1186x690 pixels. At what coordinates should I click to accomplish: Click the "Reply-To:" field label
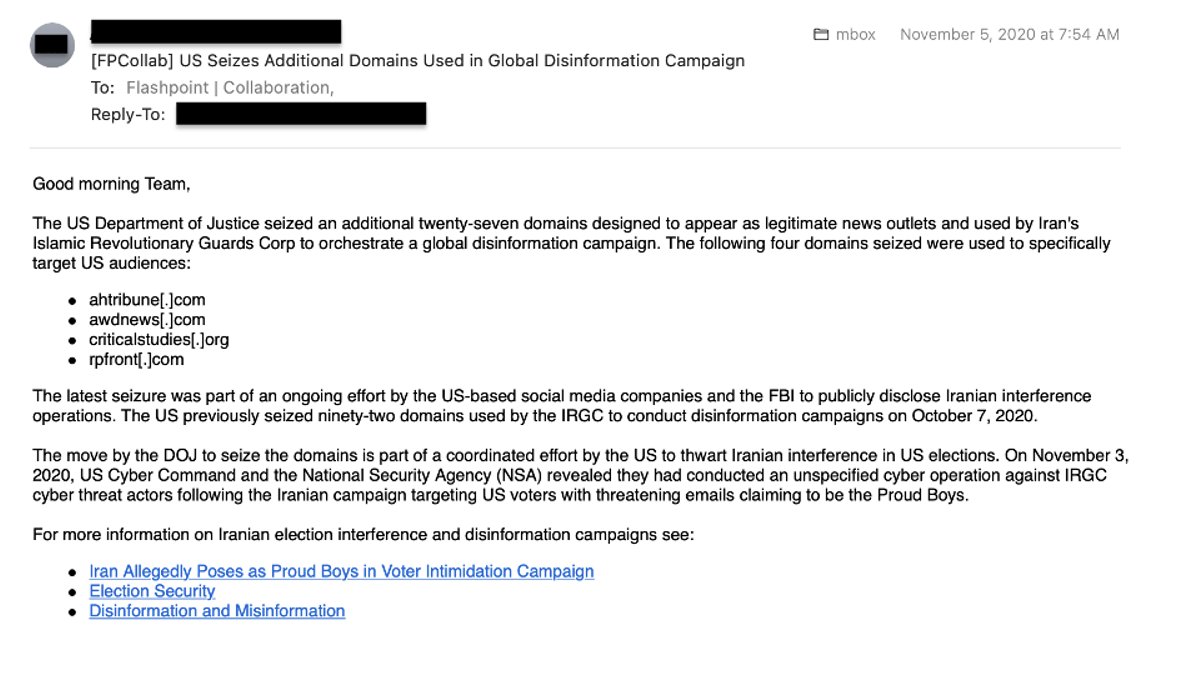click(x=127, y=114)
